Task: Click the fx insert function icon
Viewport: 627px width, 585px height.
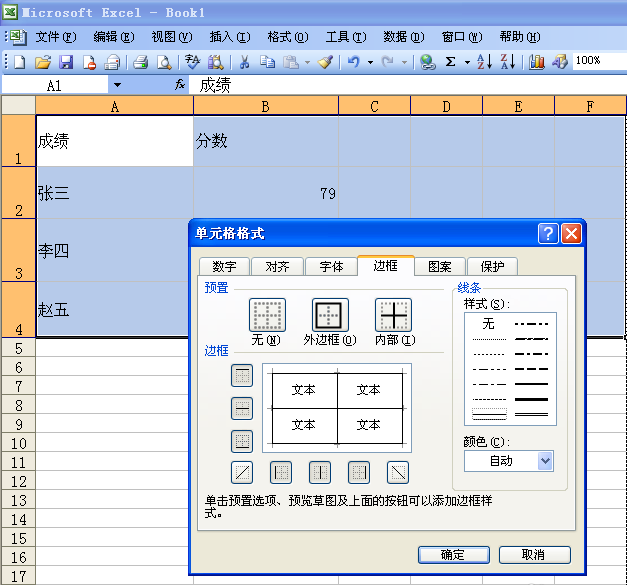Action: pos(180,84)
